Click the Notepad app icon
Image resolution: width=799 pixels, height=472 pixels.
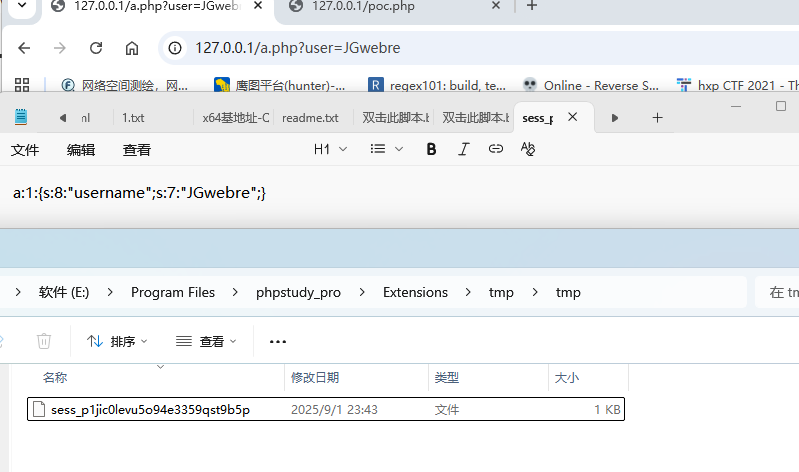[x=21, y=117]
